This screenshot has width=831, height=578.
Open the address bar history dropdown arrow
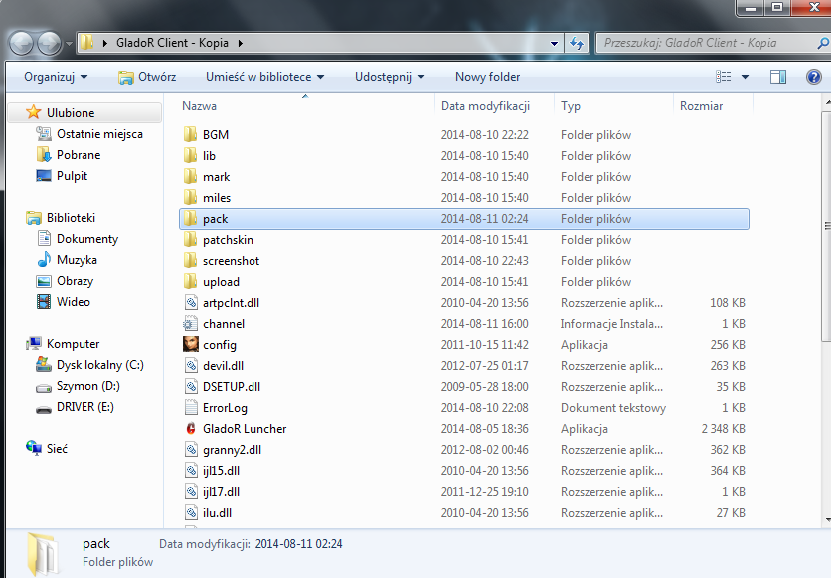coord(554,43)
